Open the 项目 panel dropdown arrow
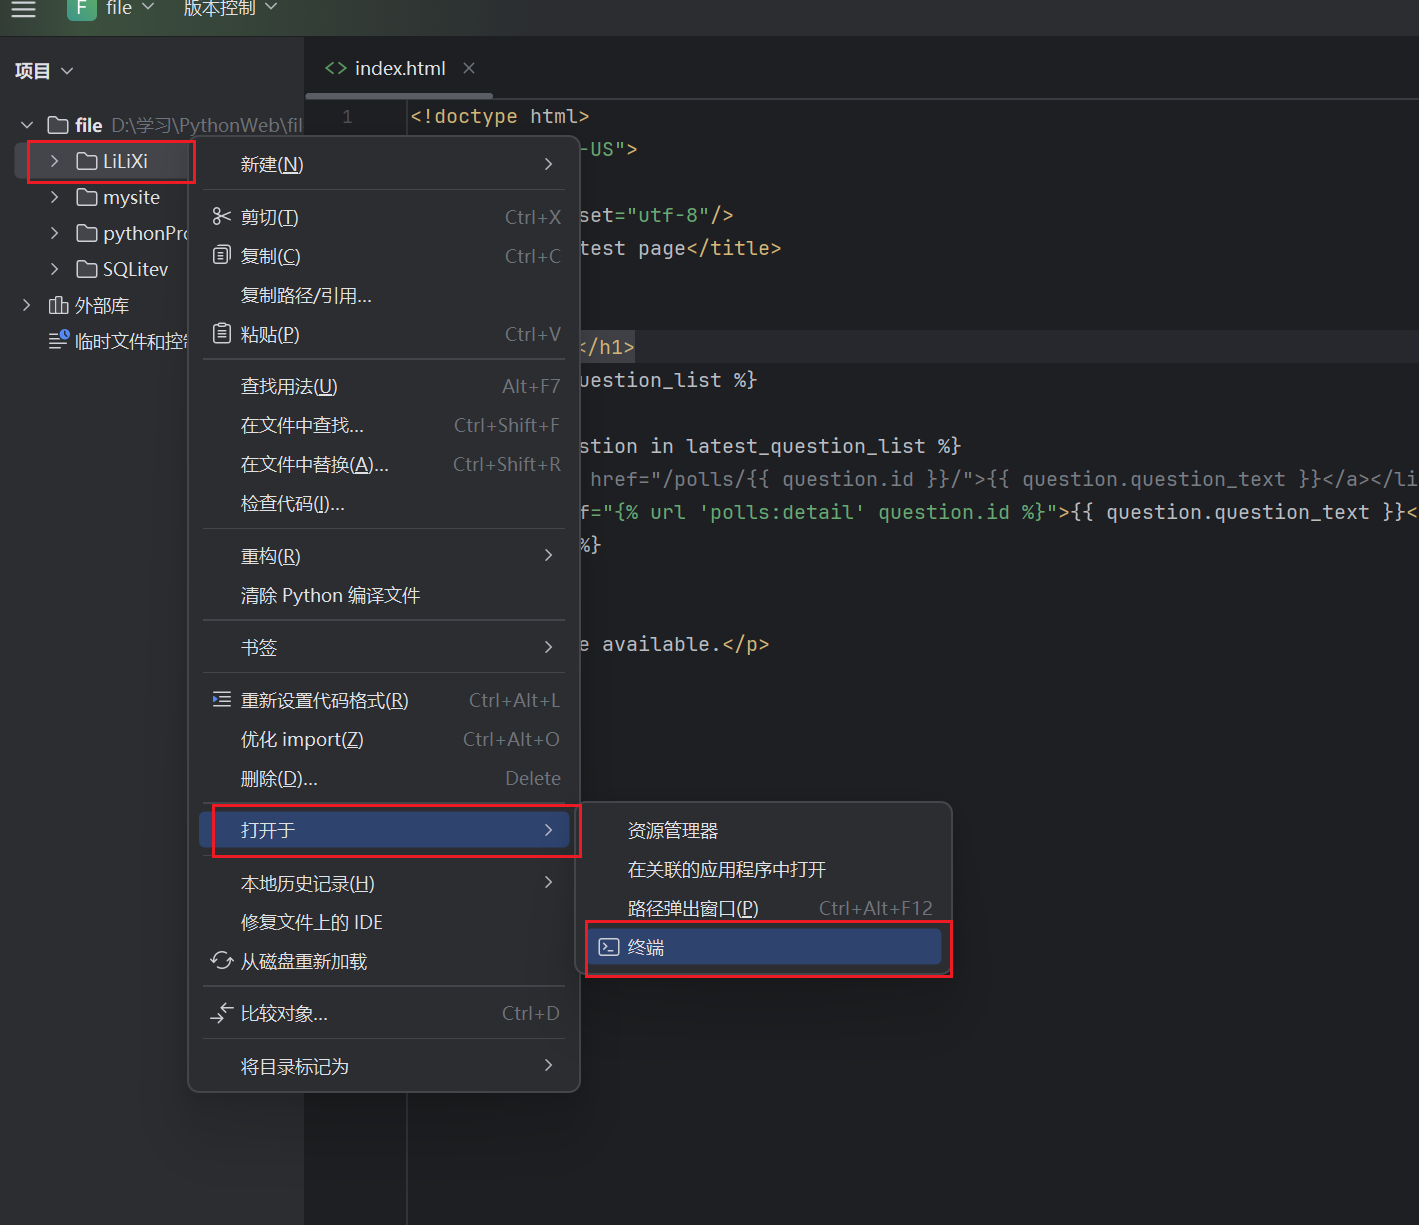Image resolution: width=1419 pixels, height=1225 pixels. [x=66, y=70]
